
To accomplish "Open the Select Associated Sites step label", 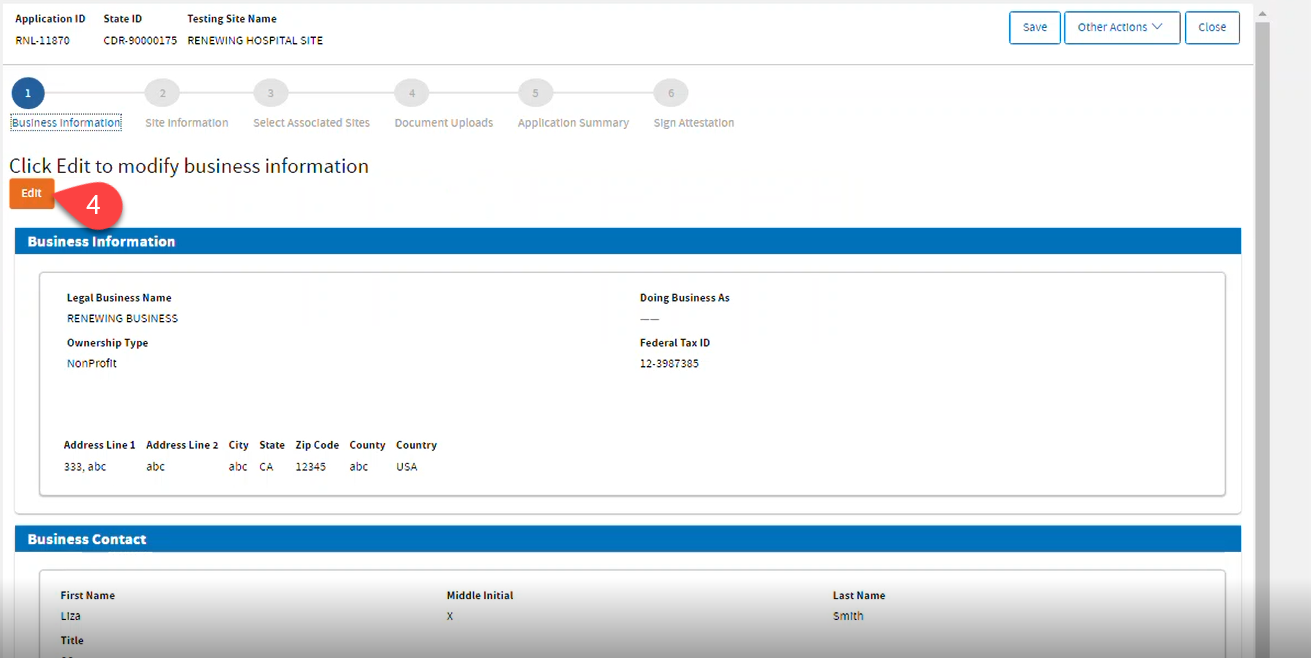I will click(x=311, y=123).
